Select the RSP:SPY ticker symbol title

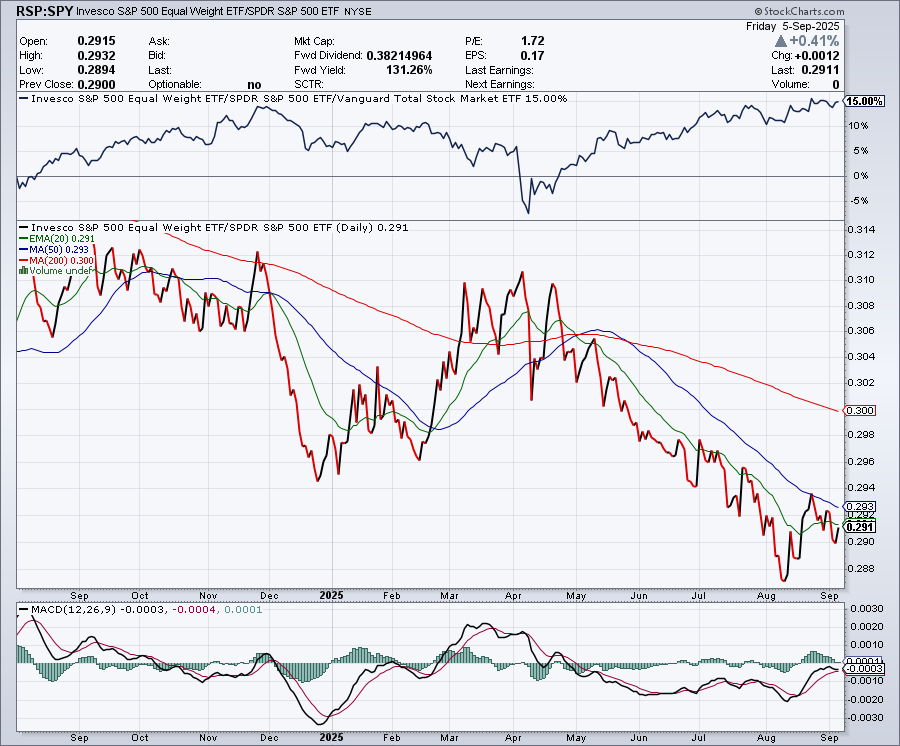[44, 11]
